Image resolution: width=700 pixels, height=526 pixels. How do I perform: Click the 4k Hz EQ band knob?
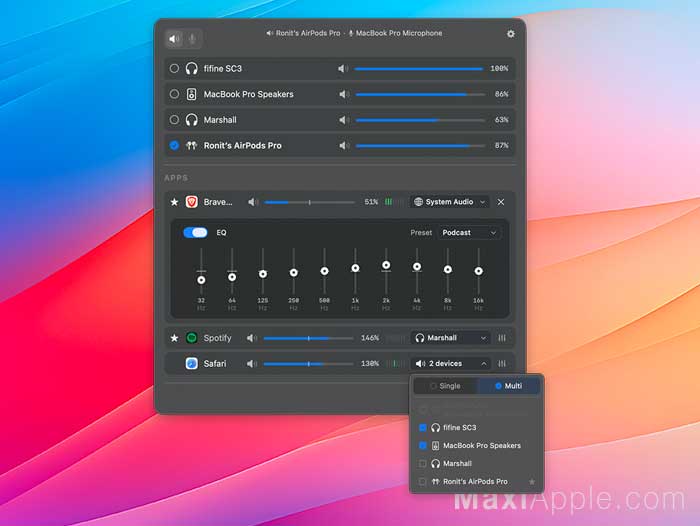coord(417,267)
